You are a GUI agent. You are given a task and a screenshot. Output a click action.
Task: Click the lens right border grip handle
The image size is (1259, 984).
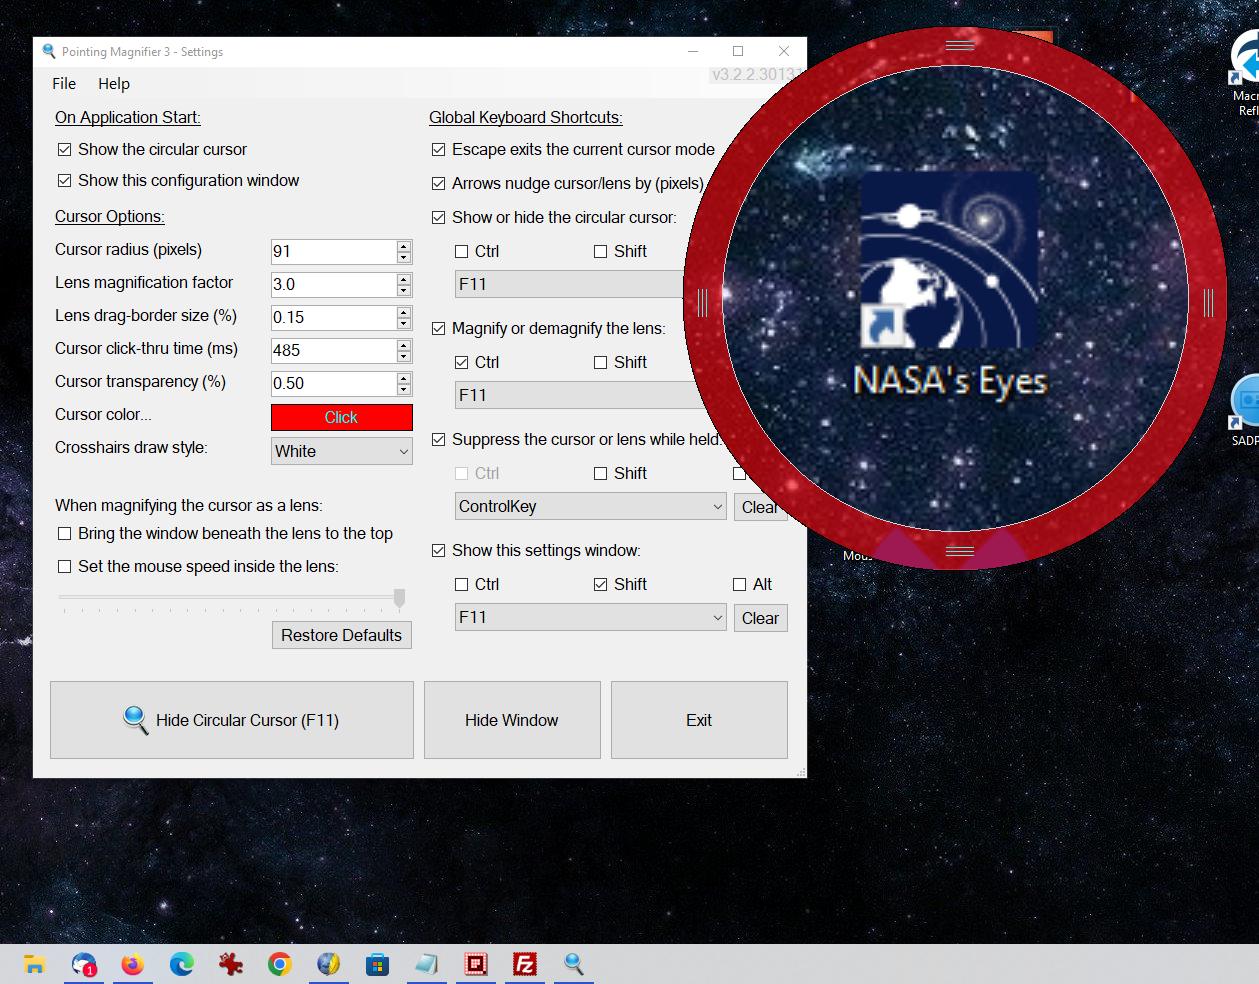[1209, 302]
